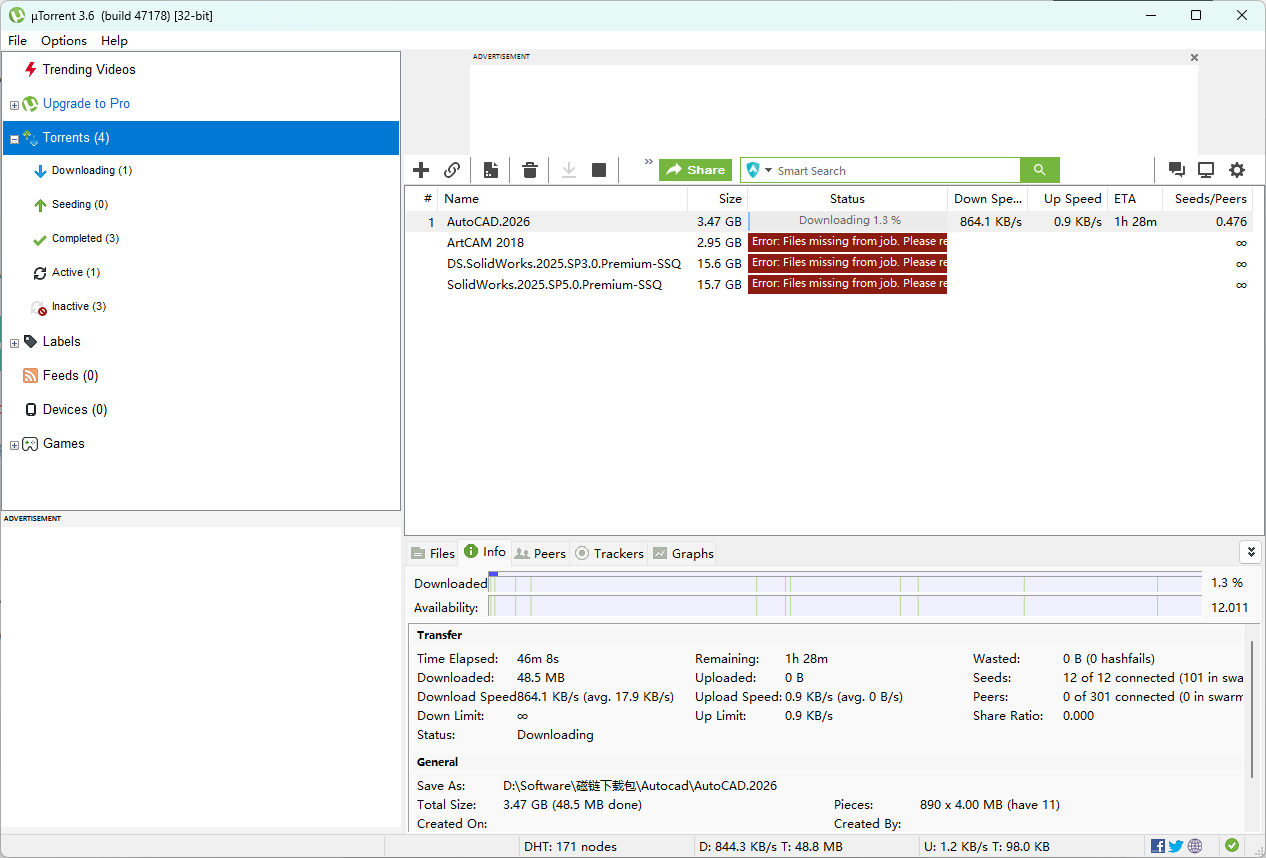1266x858 pixels.
Task: Click the Start Torrent download-arrow icon
Action: click(x=569, y=170)
